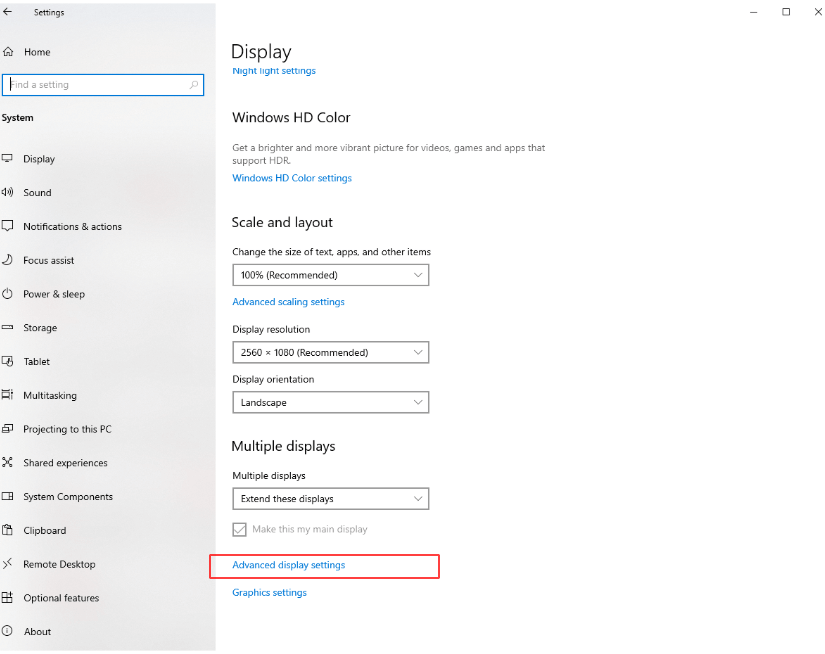The width and height of the screenshot is (825, 654).
Task: Close the Settings window
Action: tap(818, 12)
